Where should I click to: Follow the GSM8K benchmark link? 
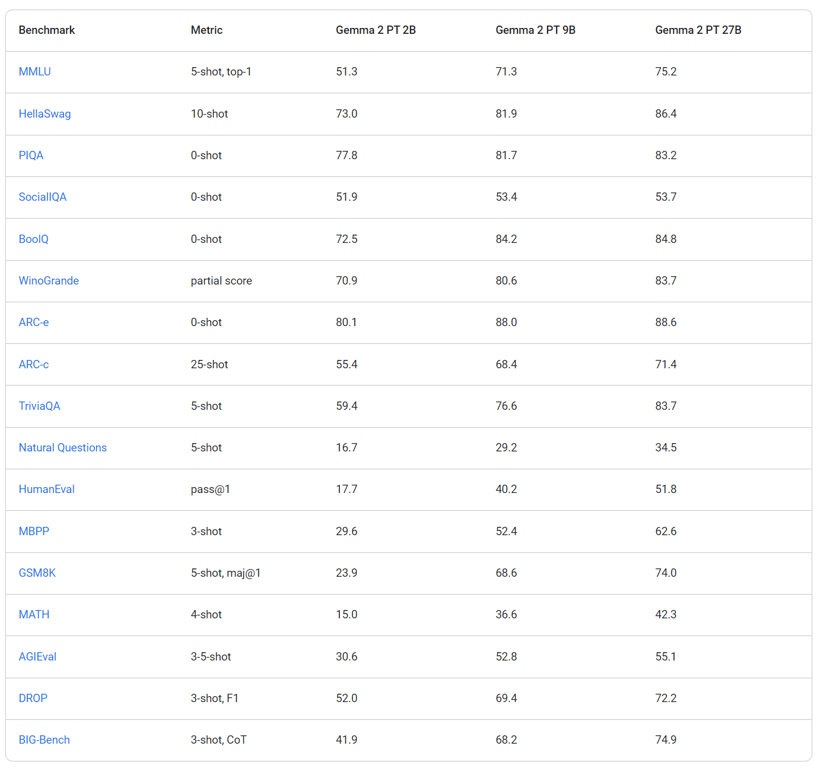click(38, 573)
